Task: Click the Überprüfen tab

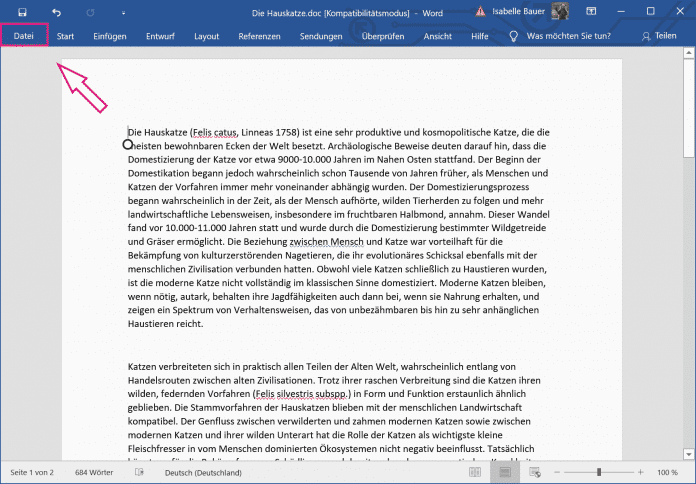Action: click(383, 36)
